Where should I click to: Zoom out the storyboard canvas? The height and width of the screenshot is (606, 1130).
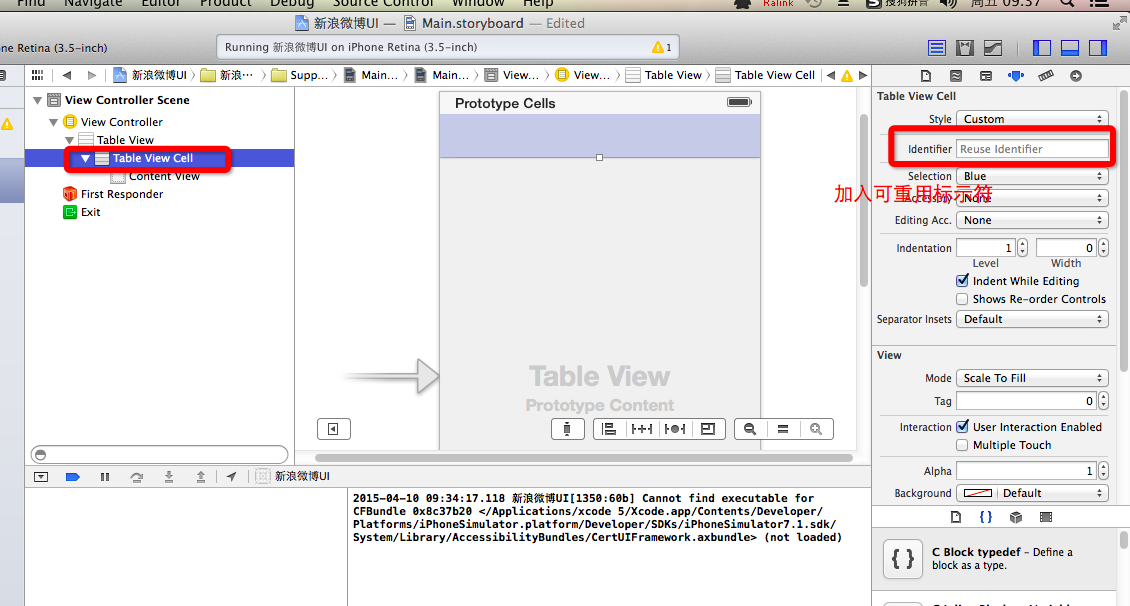[750, 429]
